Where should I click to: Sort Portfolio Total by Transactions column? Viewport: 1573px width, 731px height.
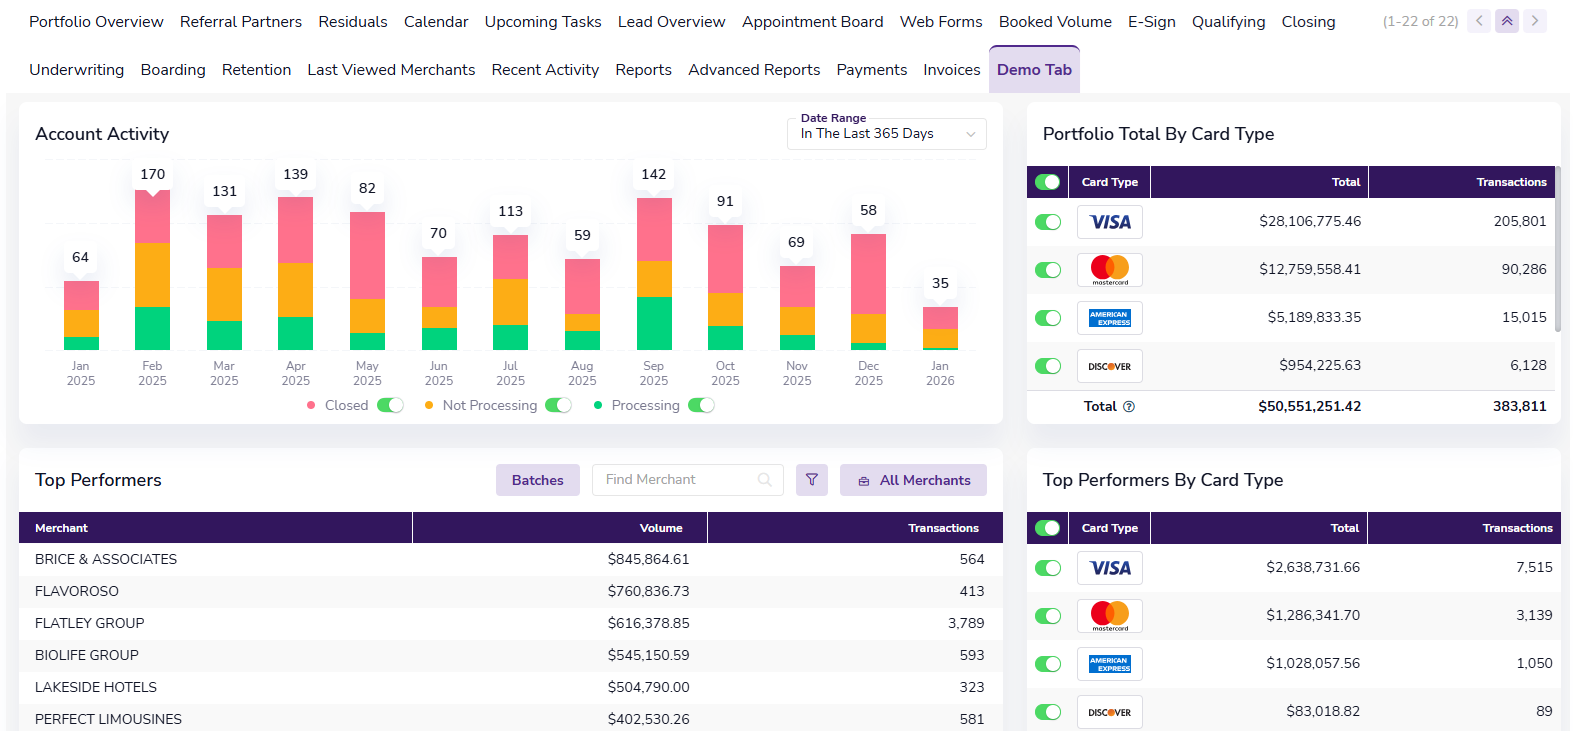(x=1510, y=182)
